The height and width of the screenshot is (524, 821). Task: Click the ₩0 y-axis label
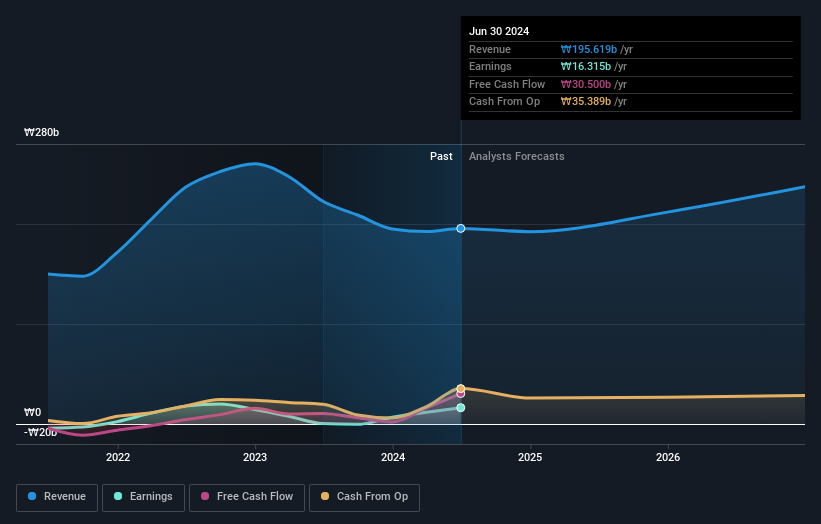[32, 412]
